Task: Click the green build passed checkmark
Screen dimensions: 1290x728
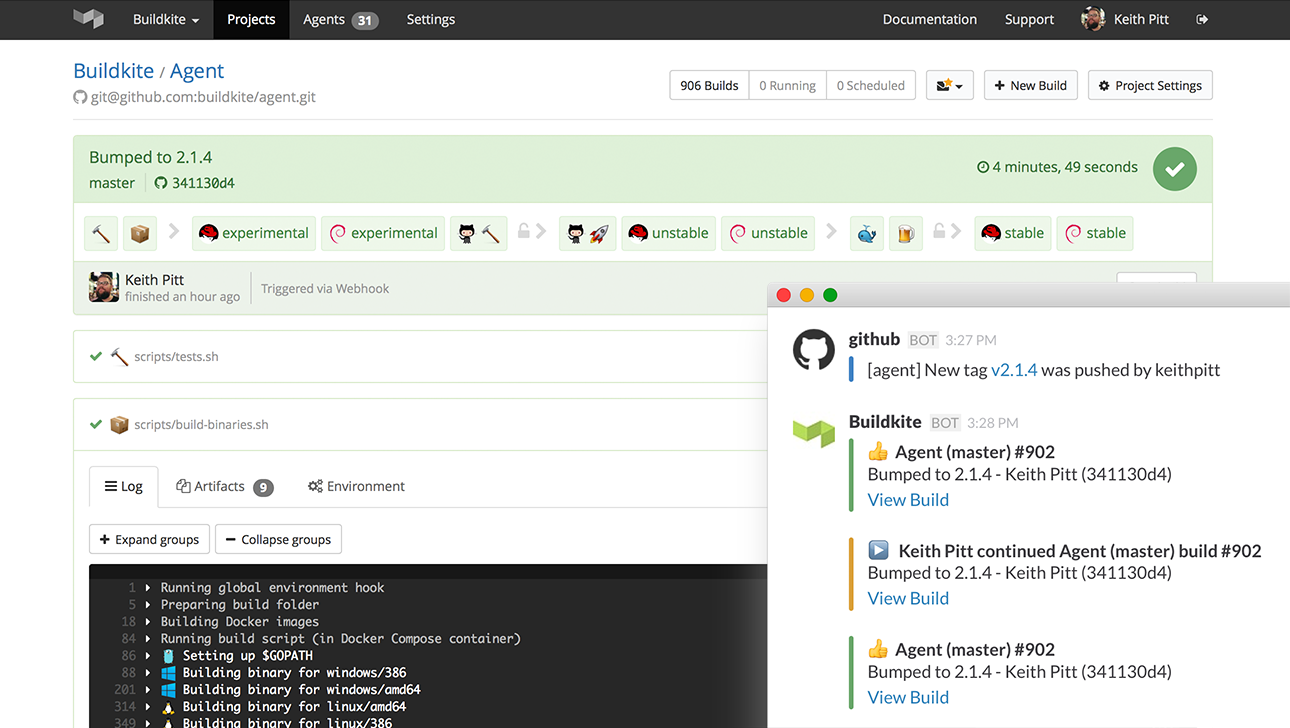Action: (x=1175, y=169)
